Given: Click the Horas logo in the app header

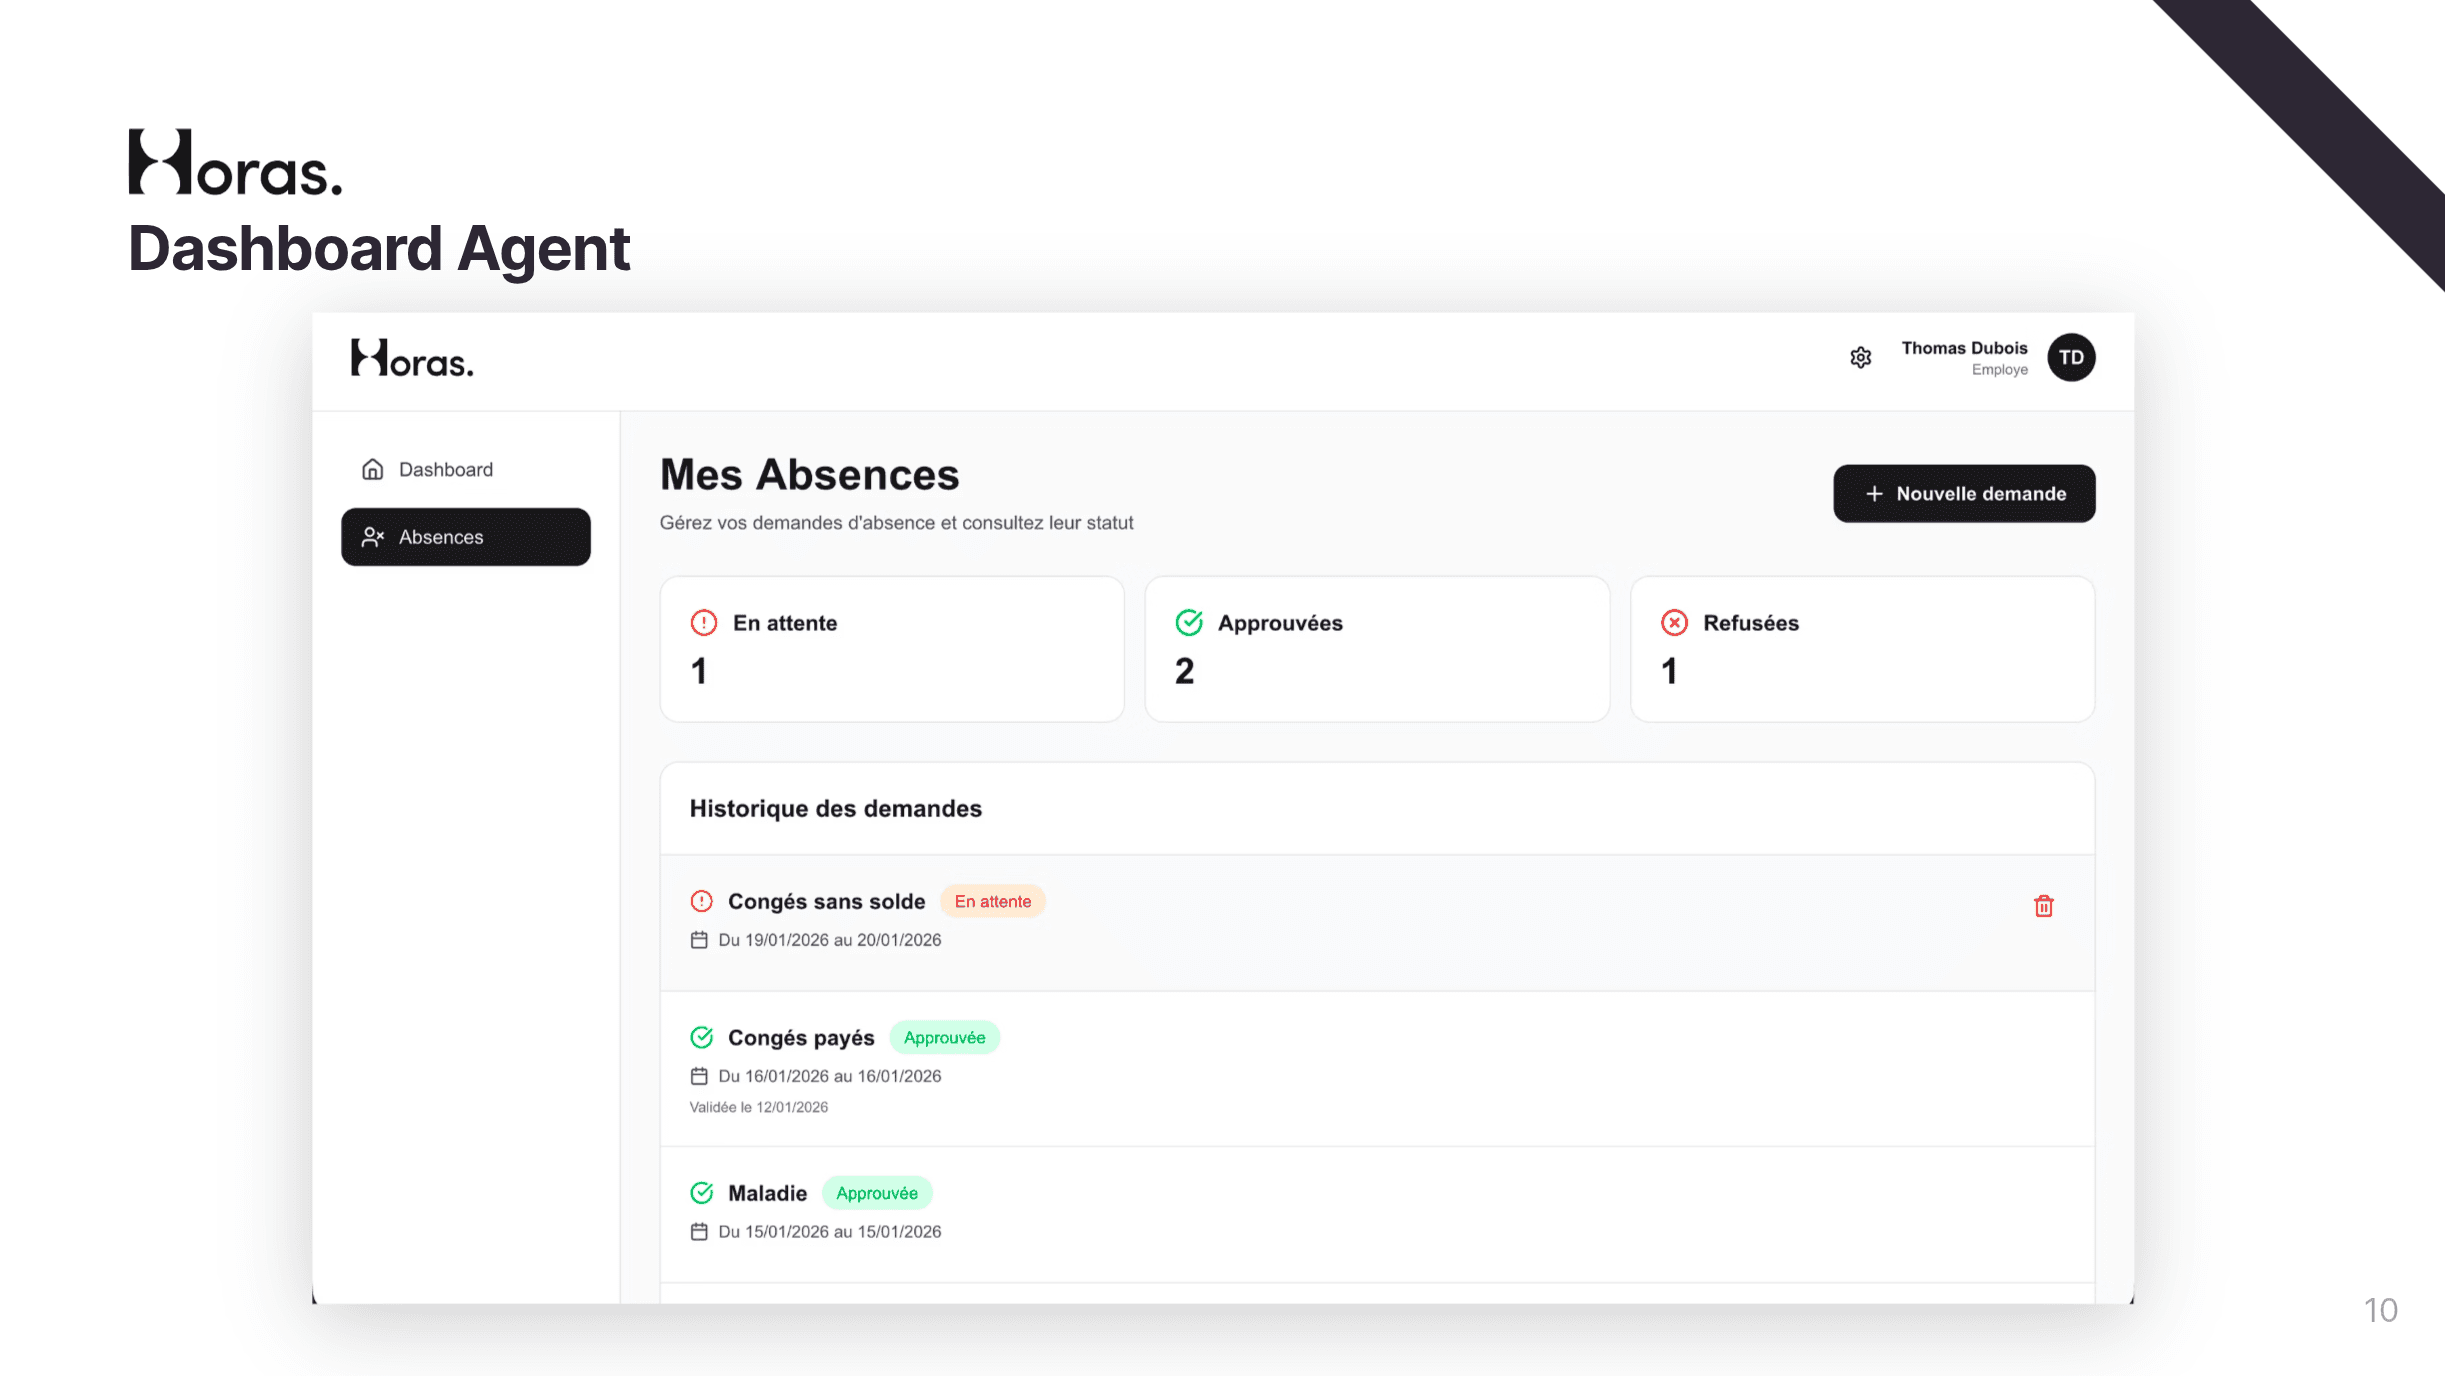Looking at the screenshot, I should (x=412, y=359).
